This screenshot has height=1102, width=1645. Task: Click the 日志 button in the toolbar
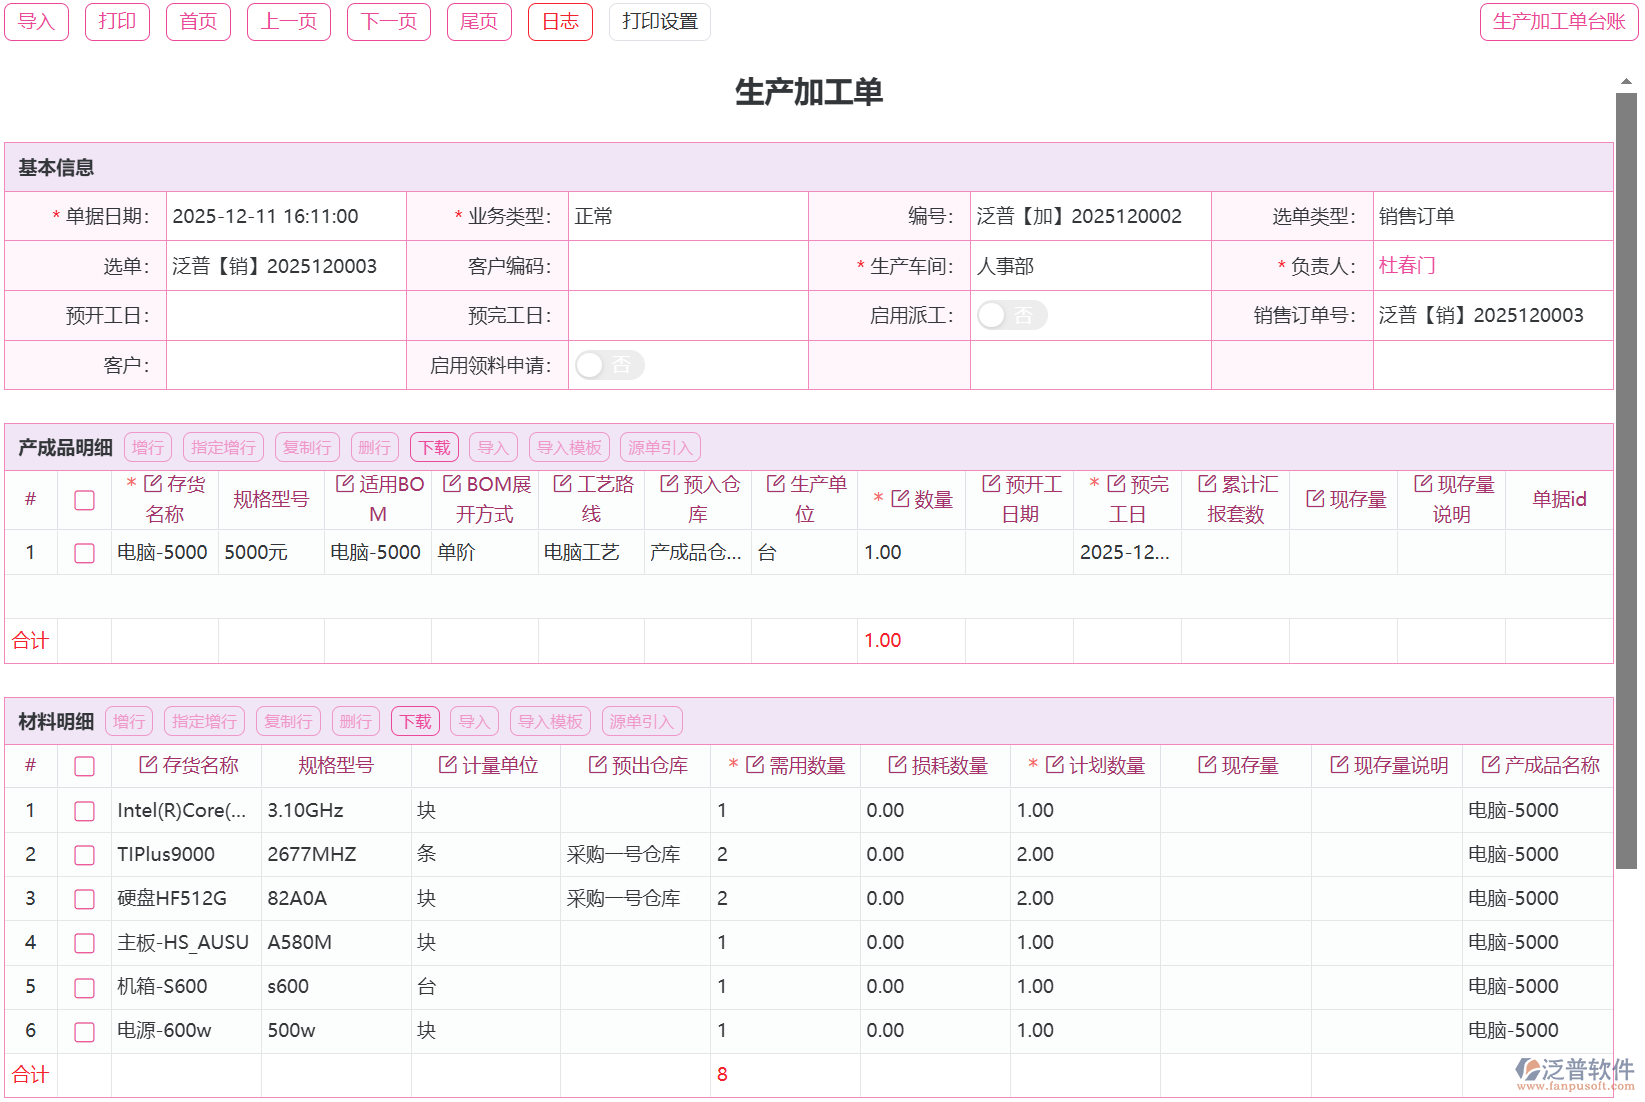point(560,21)
